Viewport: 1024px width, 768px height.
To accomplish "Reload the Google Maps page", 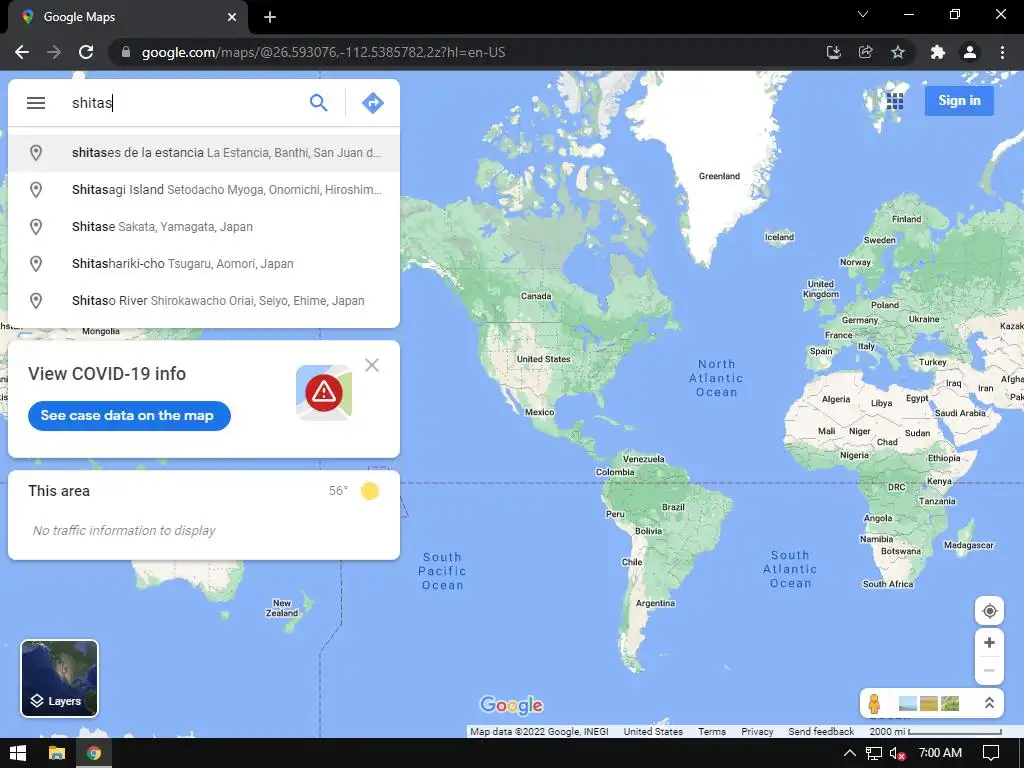I will (86, 52).
